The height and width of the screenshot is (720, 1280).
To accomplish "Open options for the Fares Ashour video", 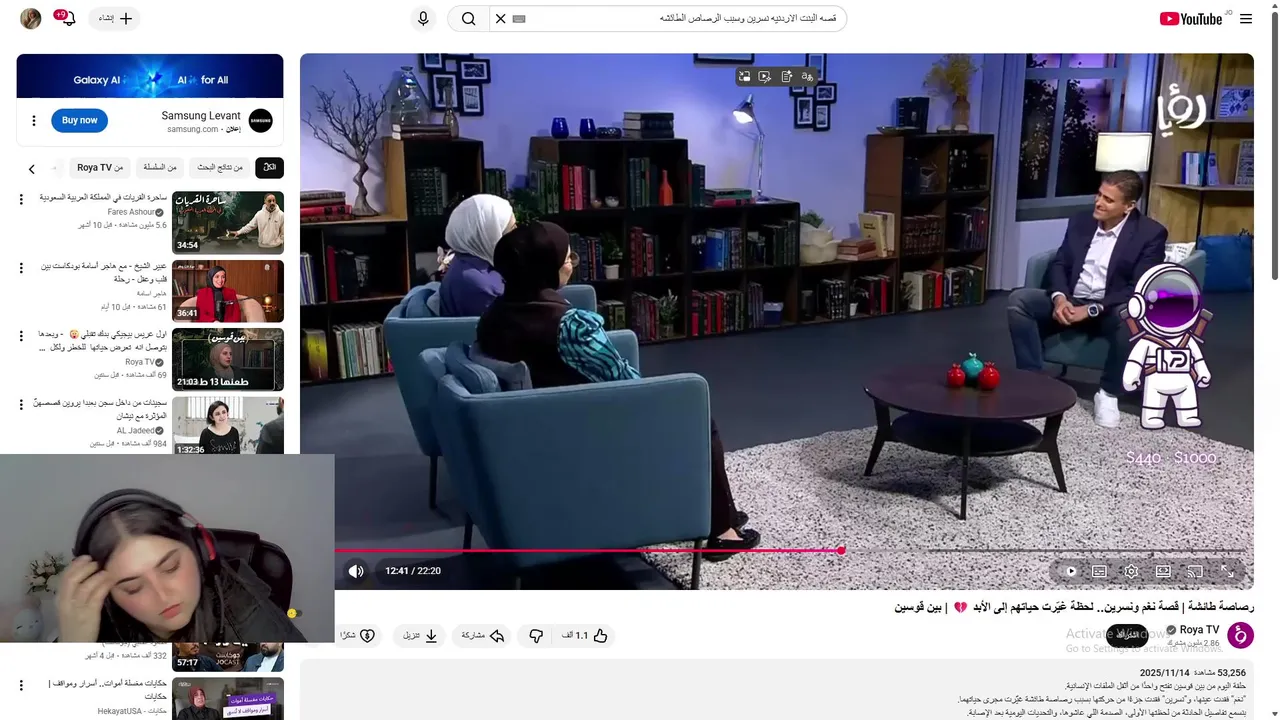I will coord(21,199).
